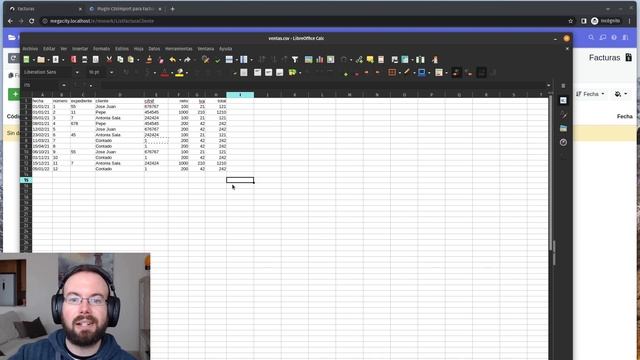Screen dimensions: 640x360
Task: Click the Open folder icon in Calc toolbar
Action: pos(41,60)
